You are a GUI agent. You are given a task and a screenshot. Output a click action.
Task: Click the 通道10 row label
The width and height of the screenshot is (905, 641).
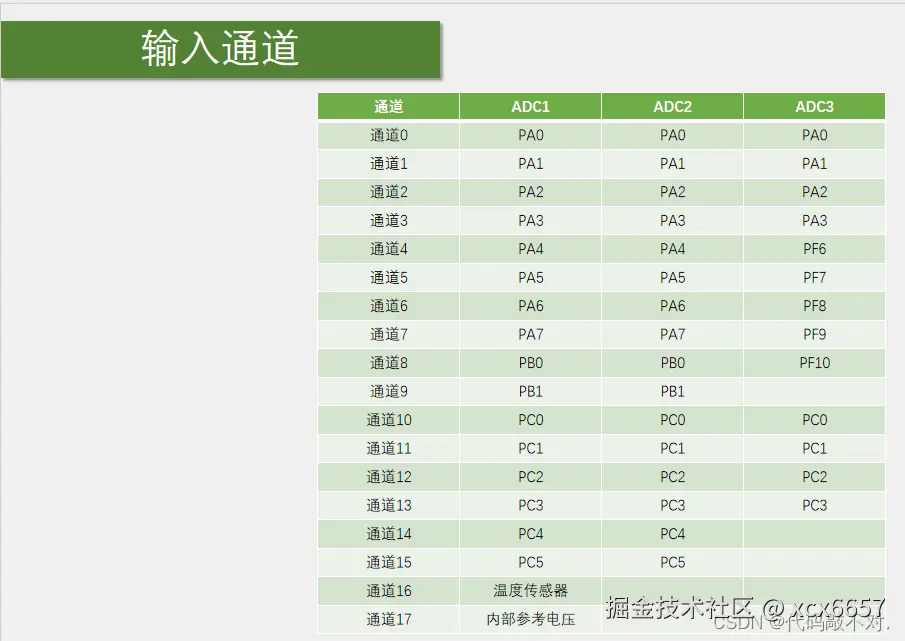coord(388,420)
